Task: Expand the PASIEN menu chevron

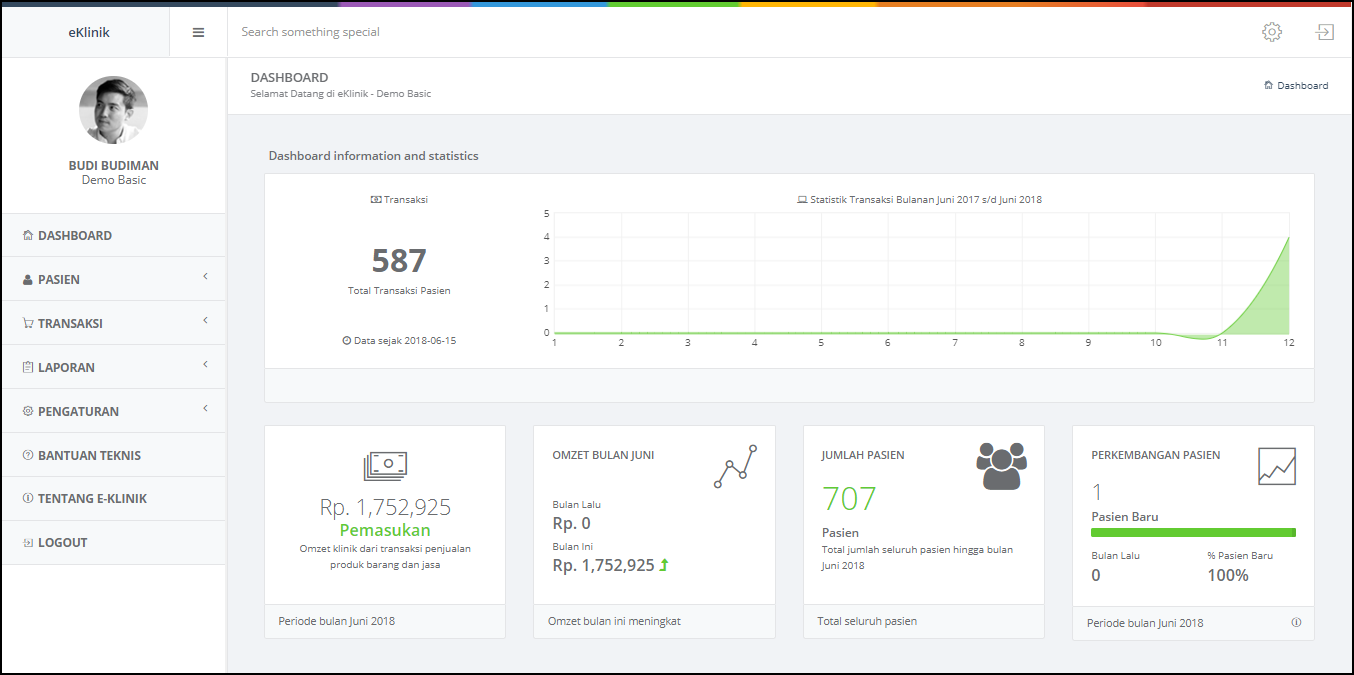Action: pyautogui.click(x=205, y=276)
